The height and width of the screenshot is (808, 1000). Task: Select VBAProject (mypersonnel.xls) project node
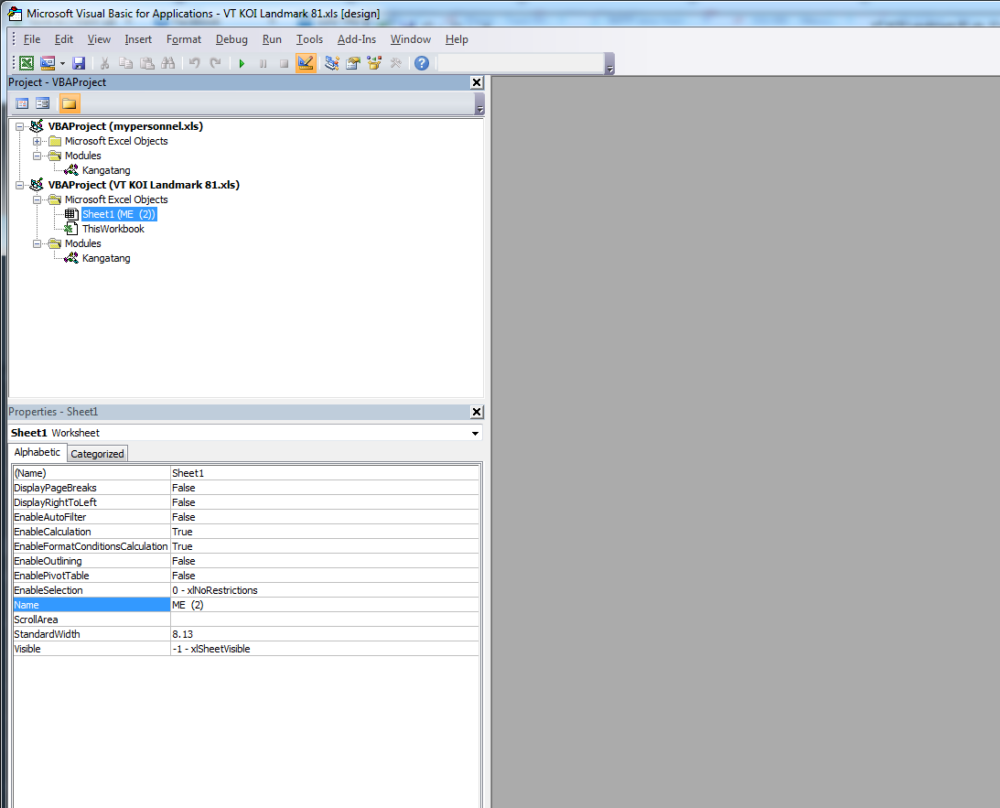click(x=126, y=126)
